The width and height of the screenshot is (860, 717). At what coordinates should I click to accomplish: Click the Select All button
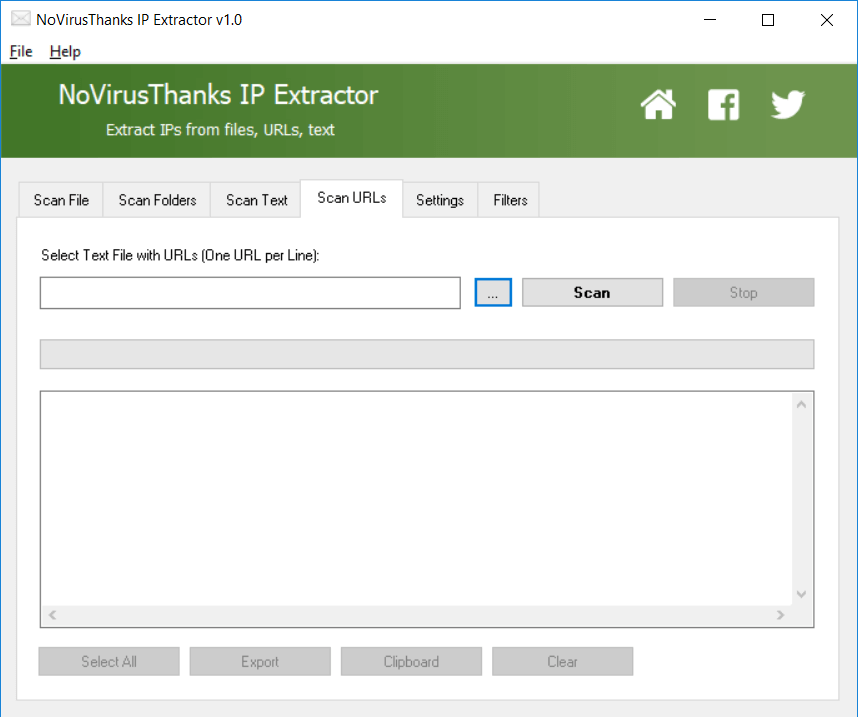pyautogui.click(x=109, y=662)
